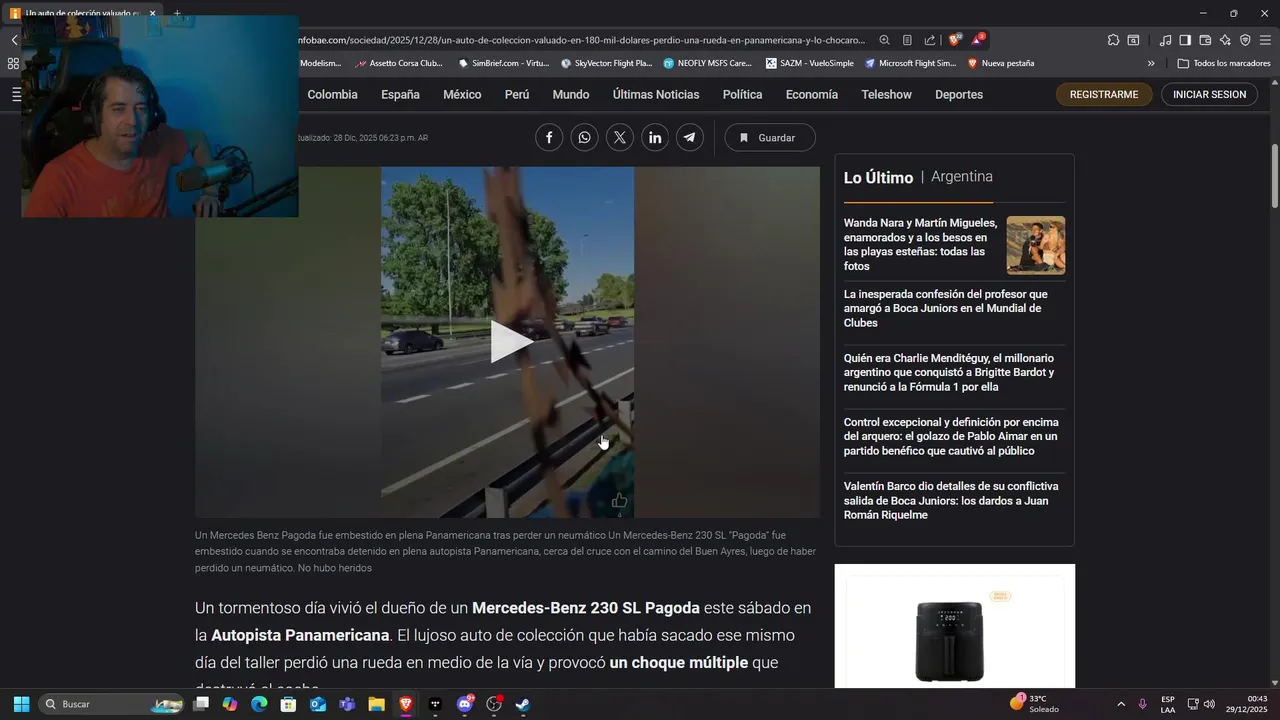Click the page URL address bar
The width and height of the screenshot is (1280, 720).
(x=580, y=40)
